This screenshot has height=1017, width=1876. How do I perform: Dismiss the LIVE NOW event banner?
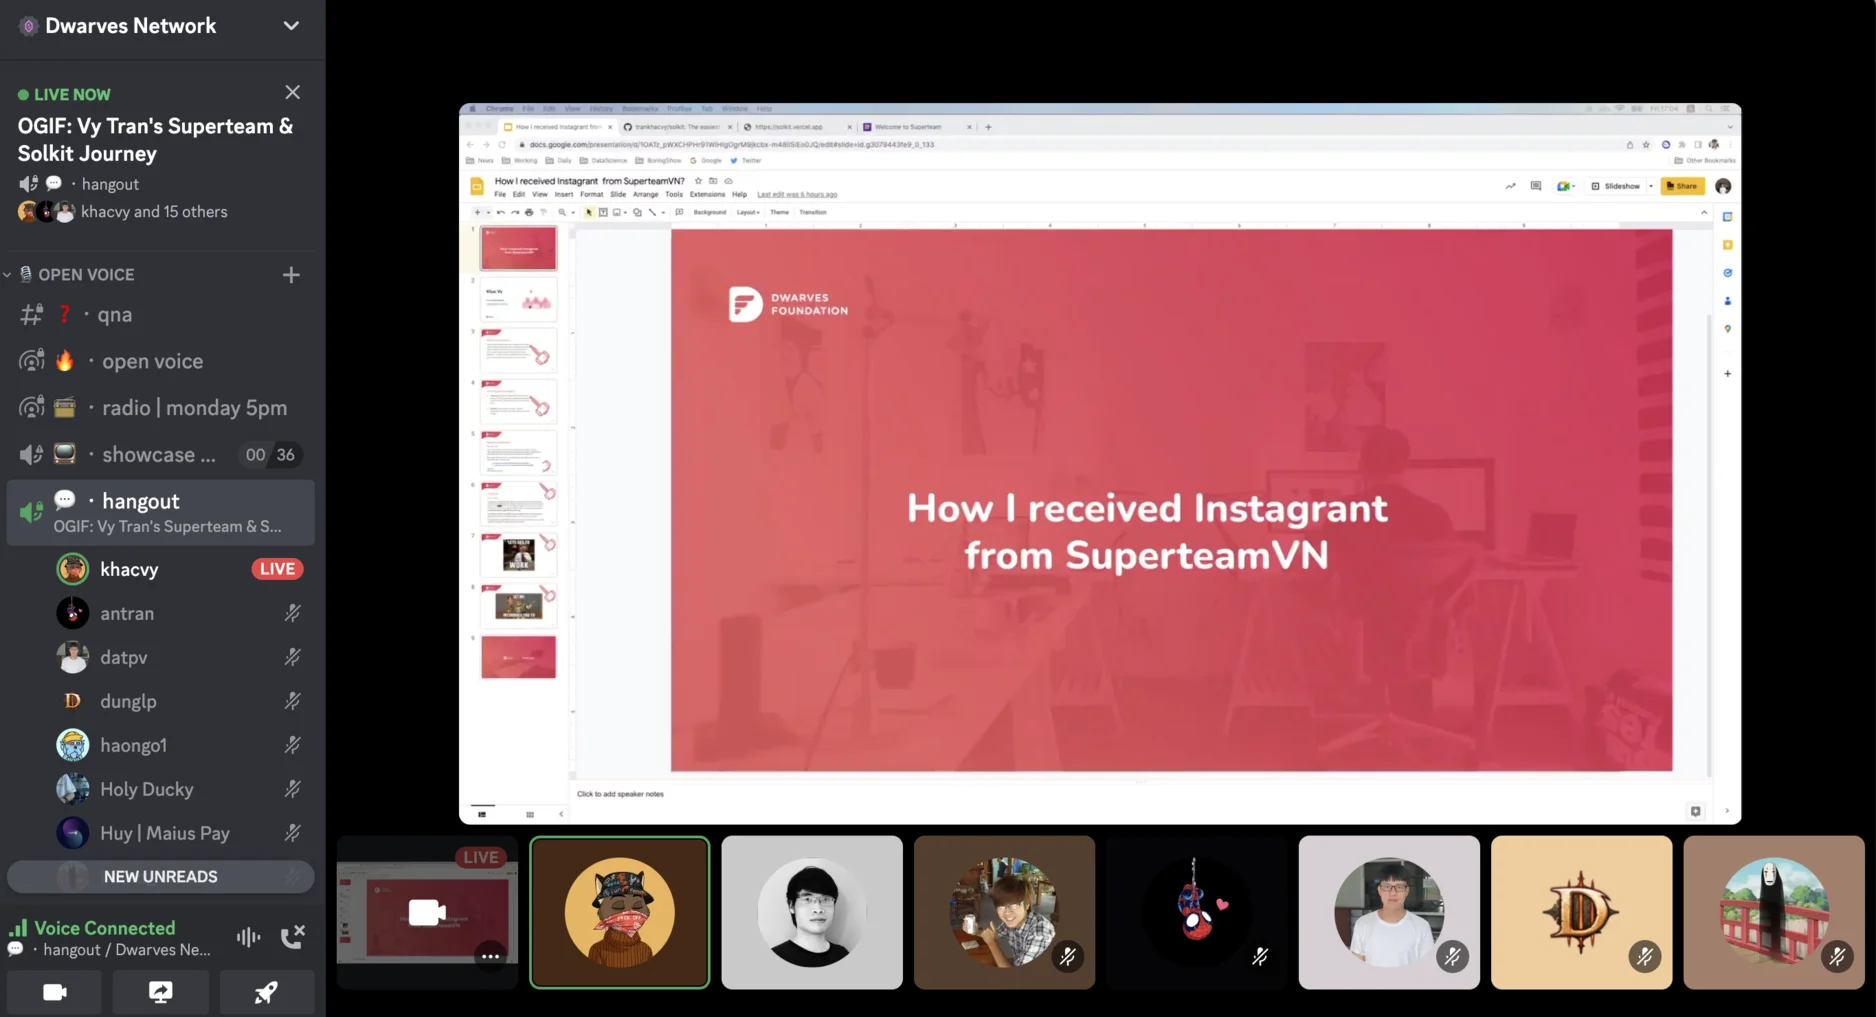(x=292, y=92)
